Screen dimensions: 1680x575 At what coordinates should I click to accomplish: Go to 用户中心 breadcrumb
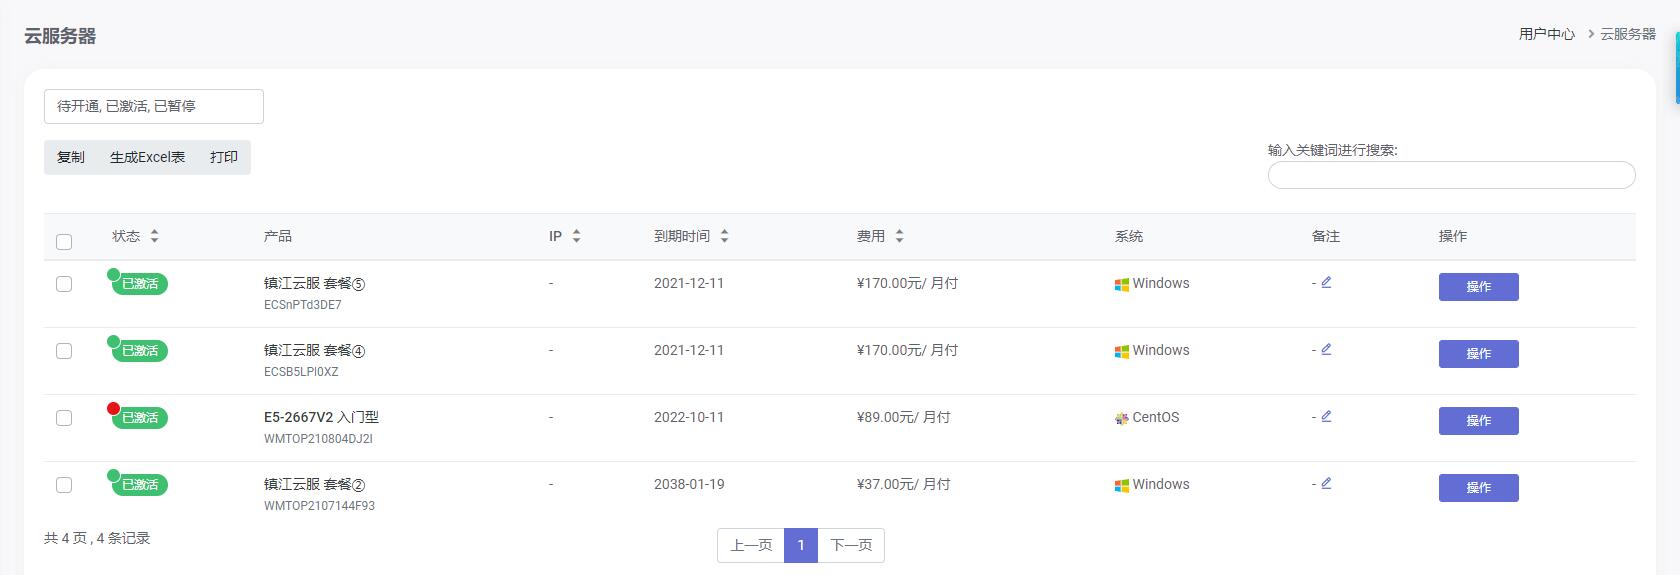[x=1546, y=34]
